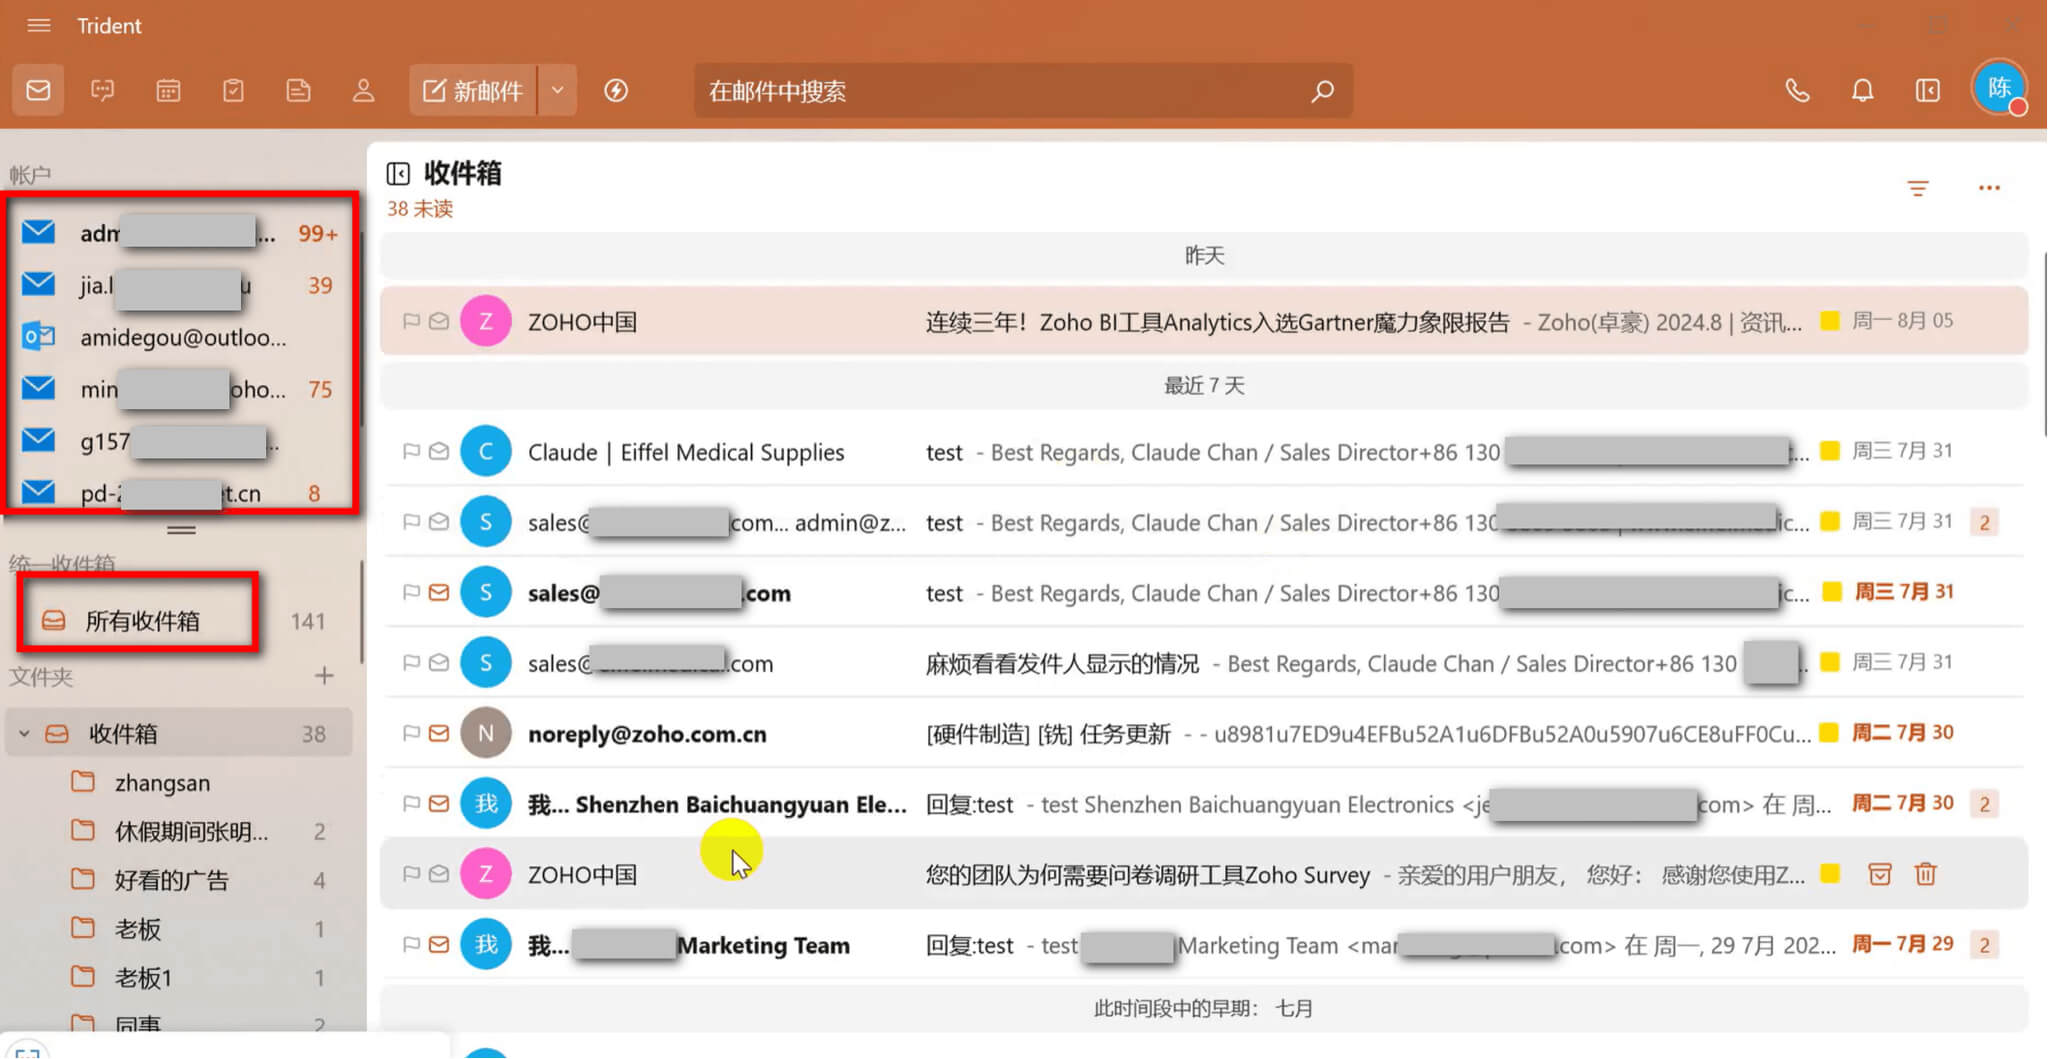Click yellow tag on noreply@zoho.com.cn email

1830,733
